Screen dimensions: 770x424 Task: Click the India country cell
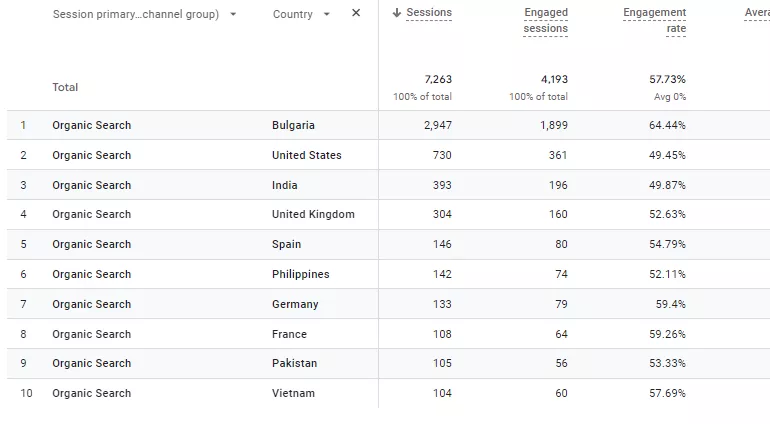(x=285, y=185)
